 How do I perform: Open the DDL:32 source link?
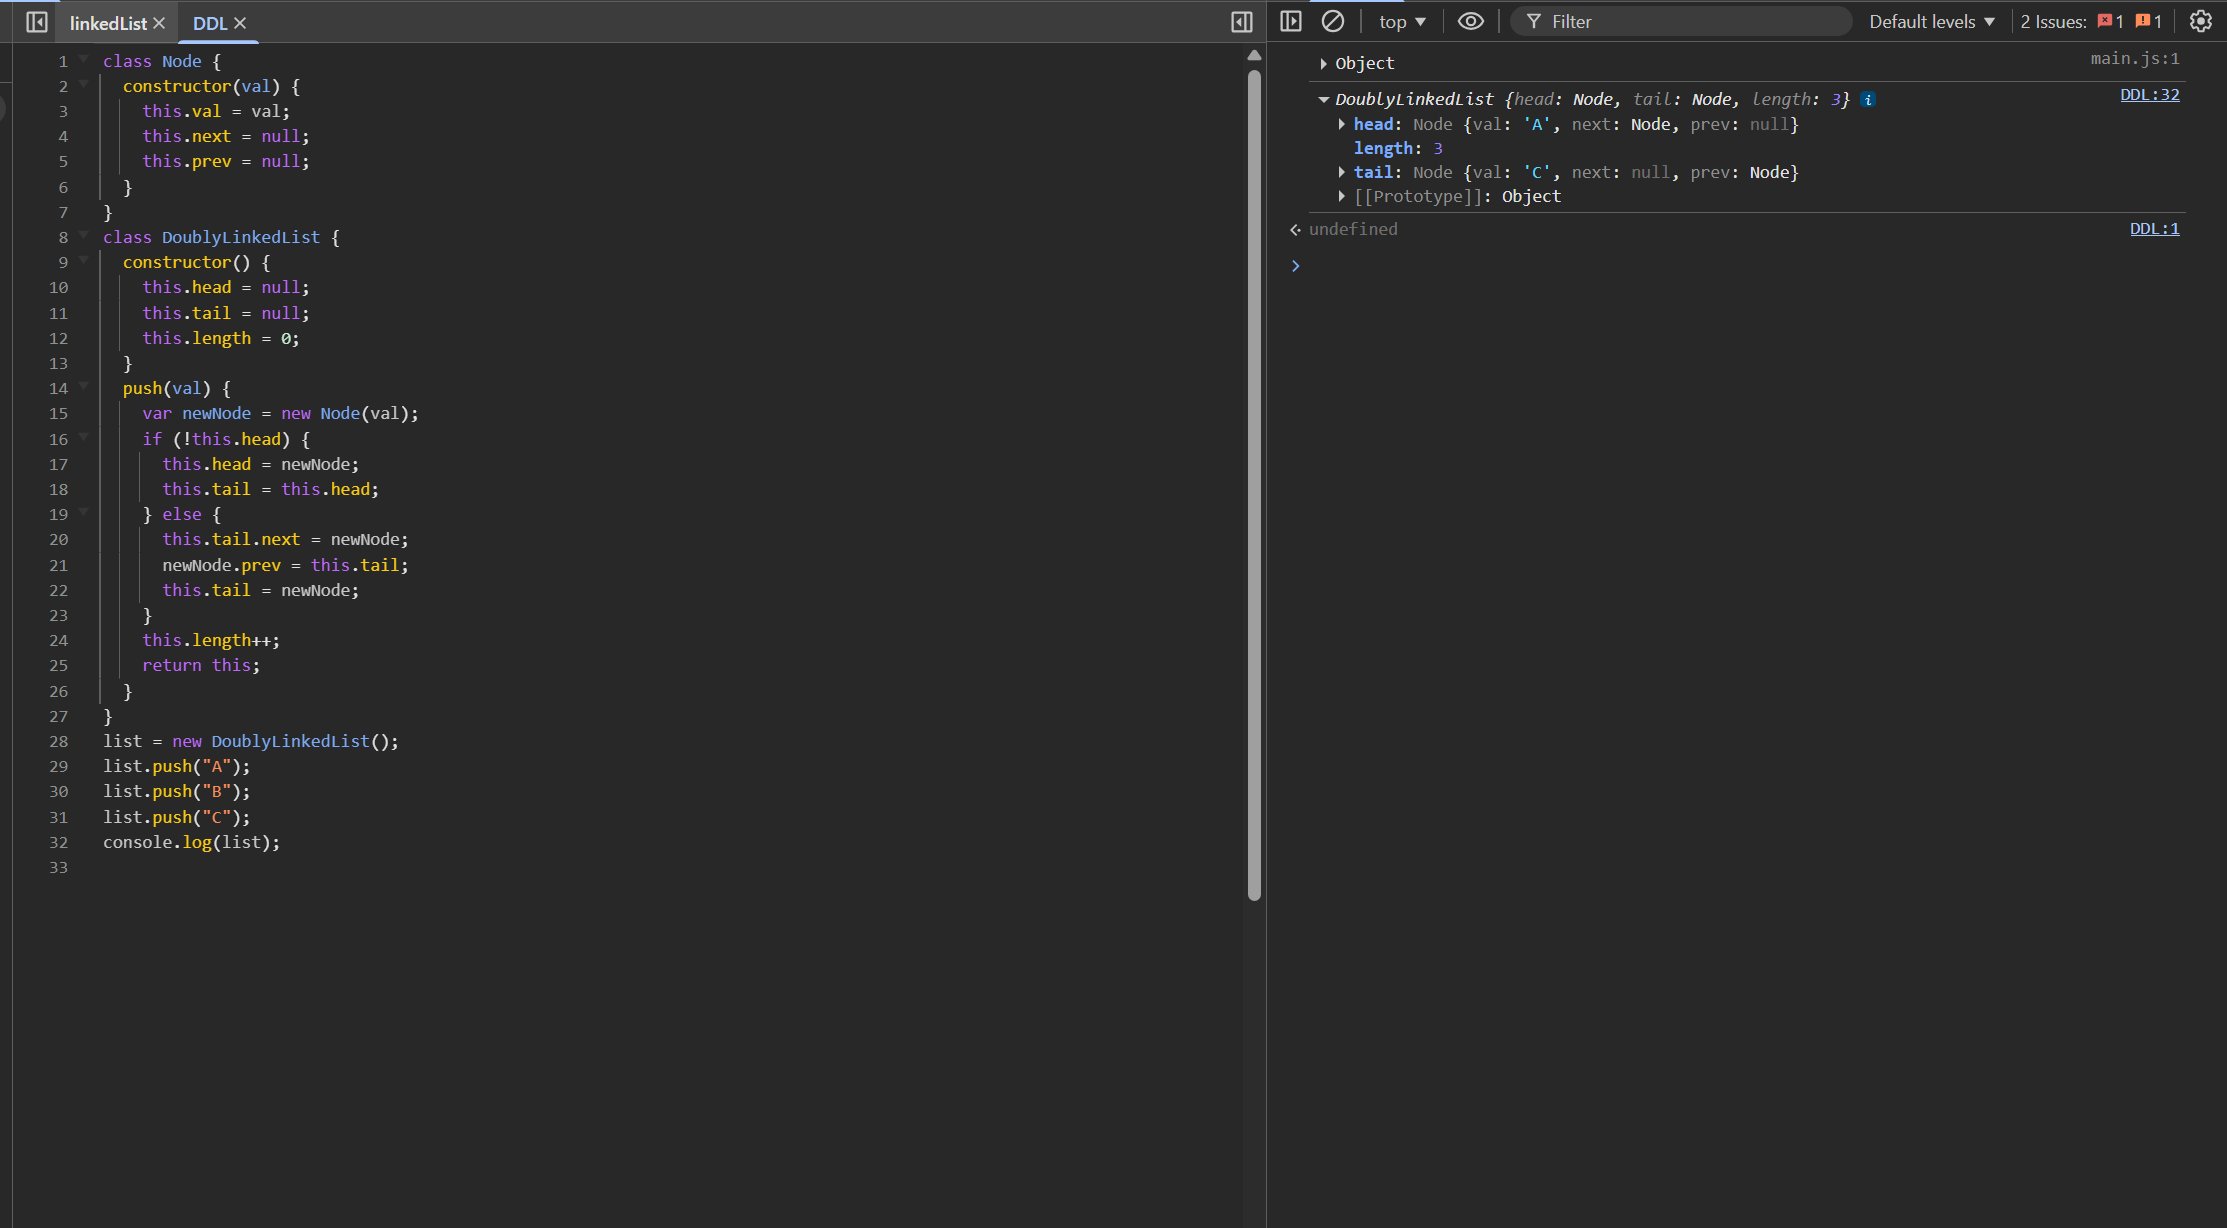pyautogui.click(x=2149, y=95)
